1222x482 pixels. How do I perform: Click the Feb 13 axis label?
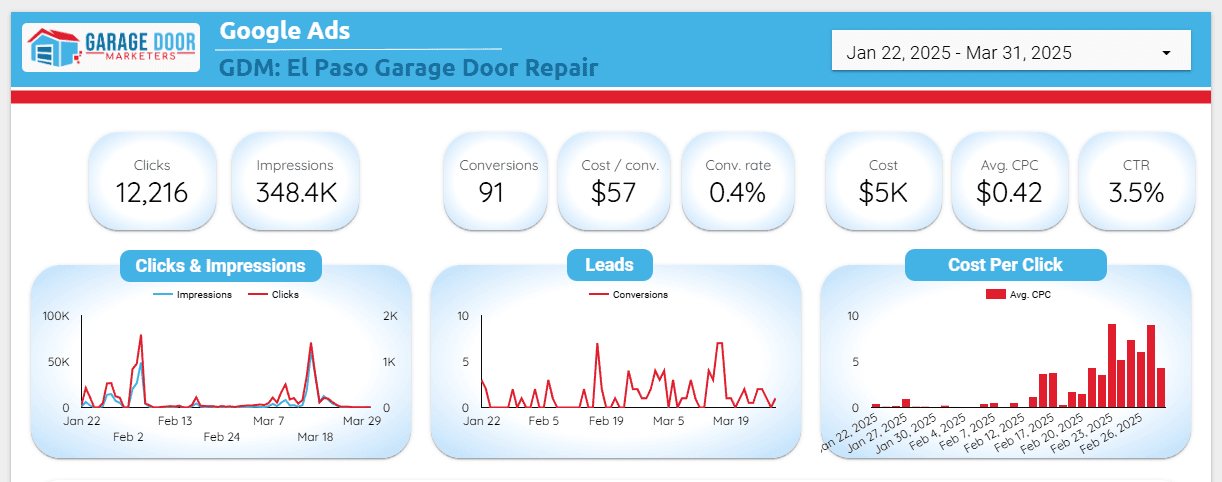pos(175,421)
